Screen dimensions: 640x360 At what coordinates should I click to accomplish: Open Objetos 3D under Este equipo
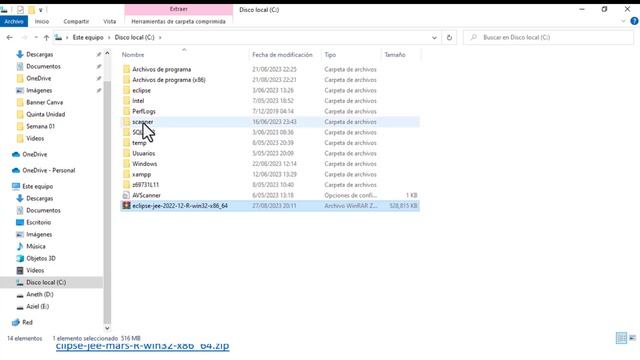[41, 258]
